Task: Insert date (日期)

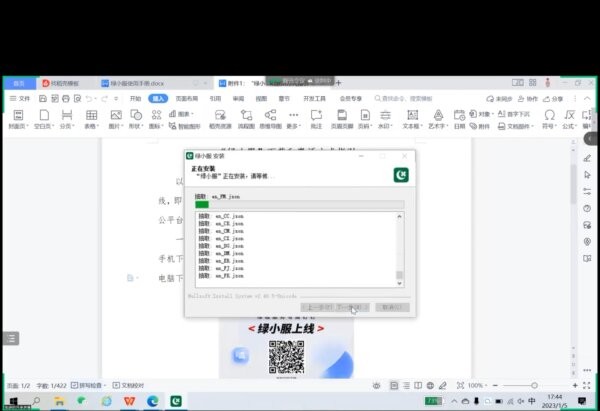Action: click(x=459, y=119)
